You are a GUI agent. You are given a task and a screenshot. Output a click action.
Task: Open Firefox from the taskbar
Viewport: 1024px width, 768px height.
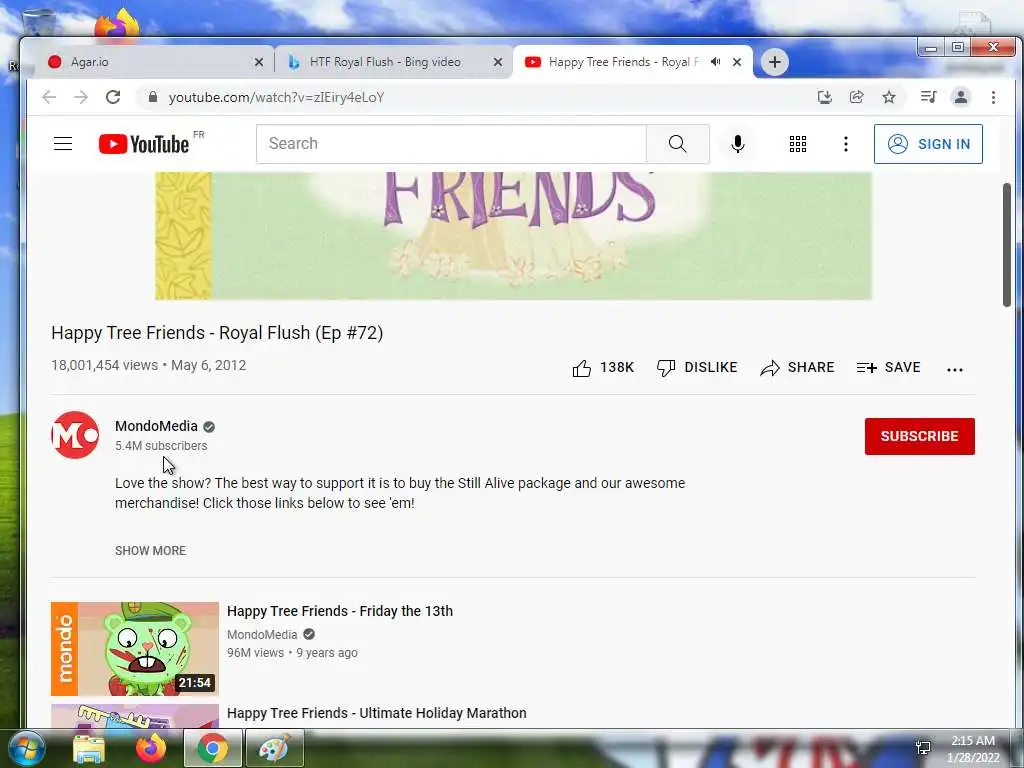pos(151,748)
